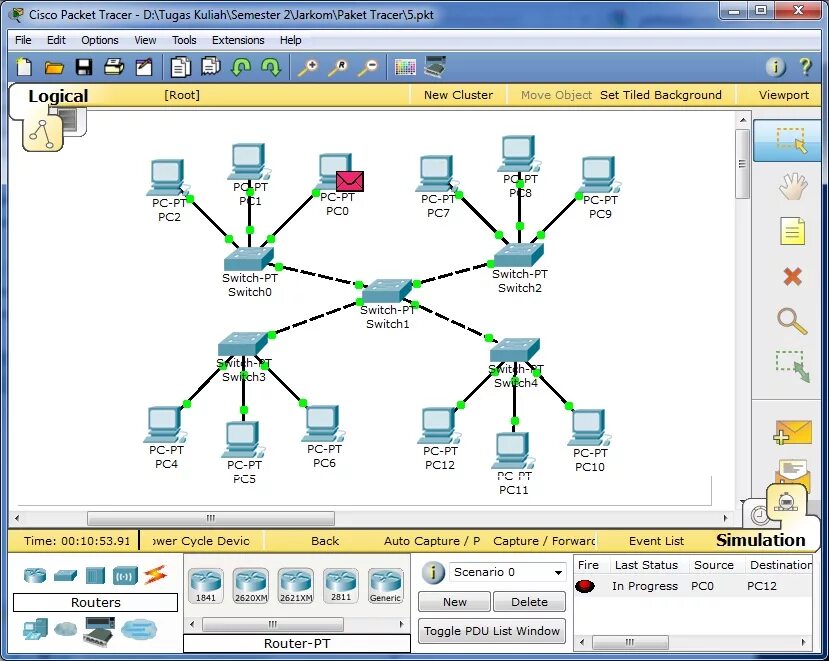829x661 pixels.
Task: Click the red Fire circle for PC0 PDU
Action: (585, 586)
